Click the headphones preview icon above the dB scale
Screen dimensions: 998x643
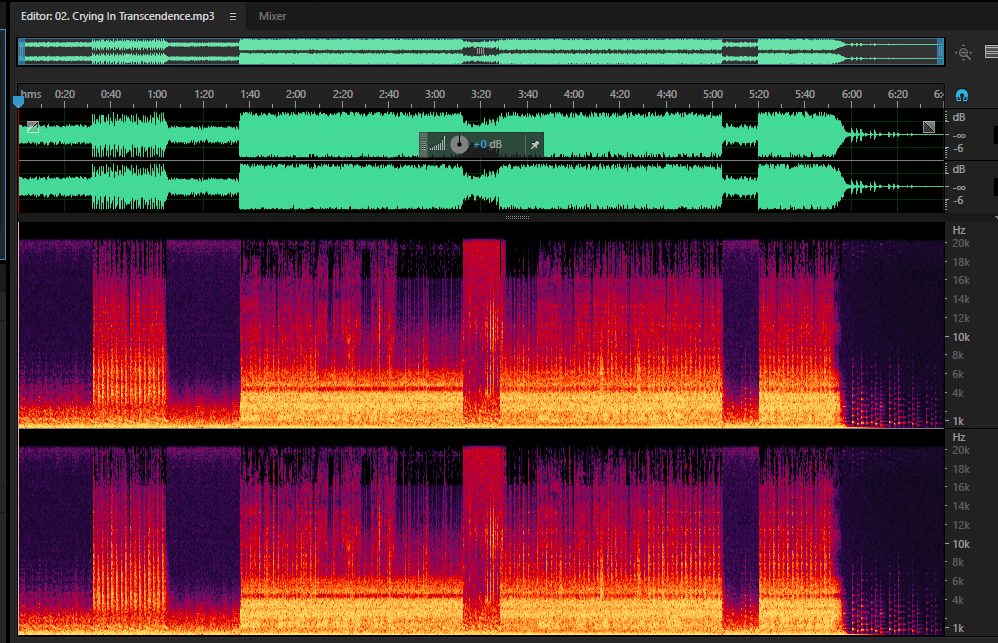[x=962, y=95]
